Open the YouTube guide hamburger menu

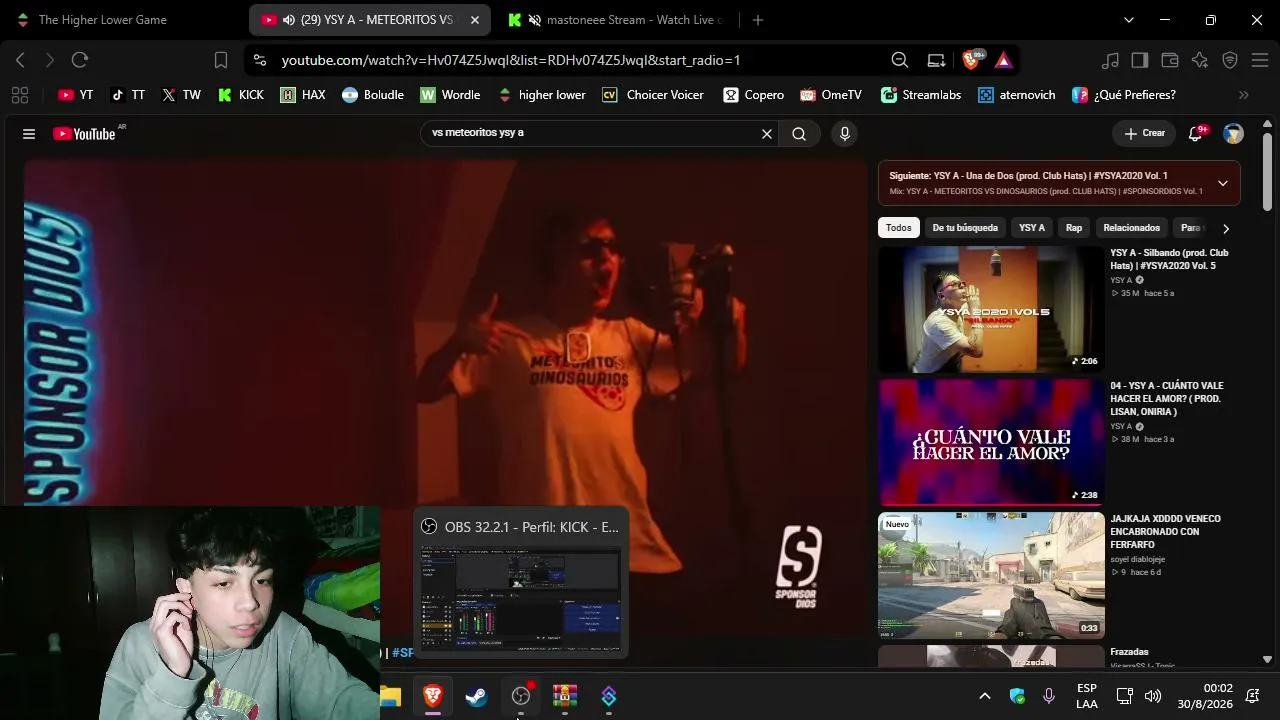click(29, 134)
